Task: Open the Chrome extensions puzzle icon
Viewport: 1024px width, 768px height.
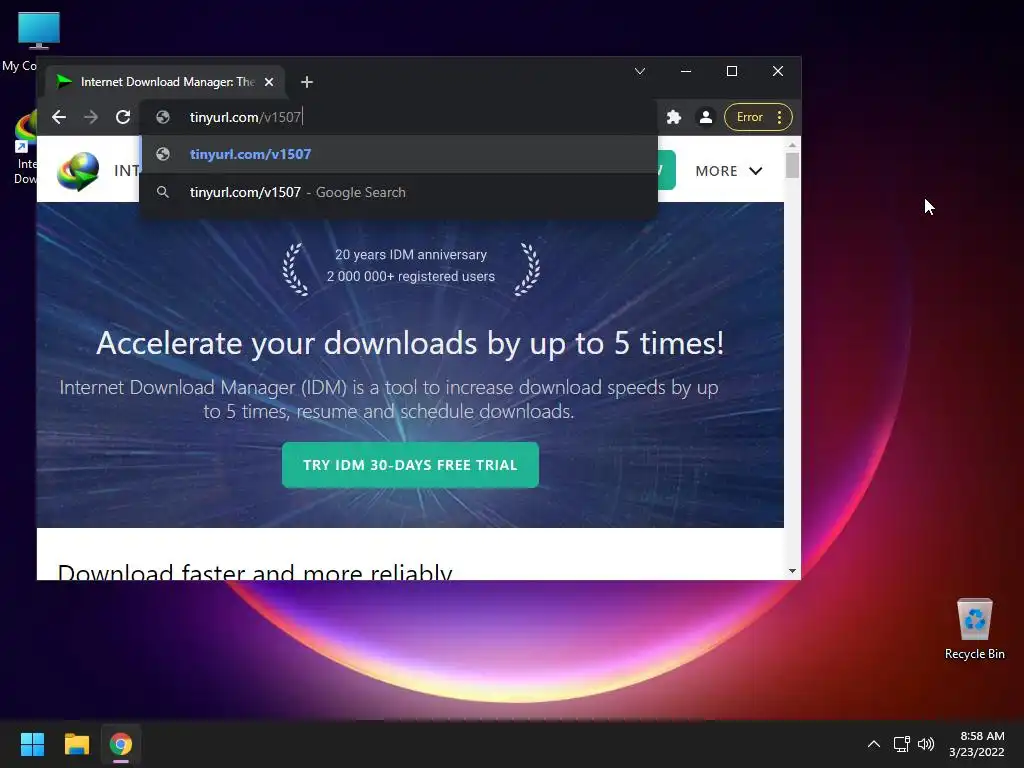Action: (673, 117)
